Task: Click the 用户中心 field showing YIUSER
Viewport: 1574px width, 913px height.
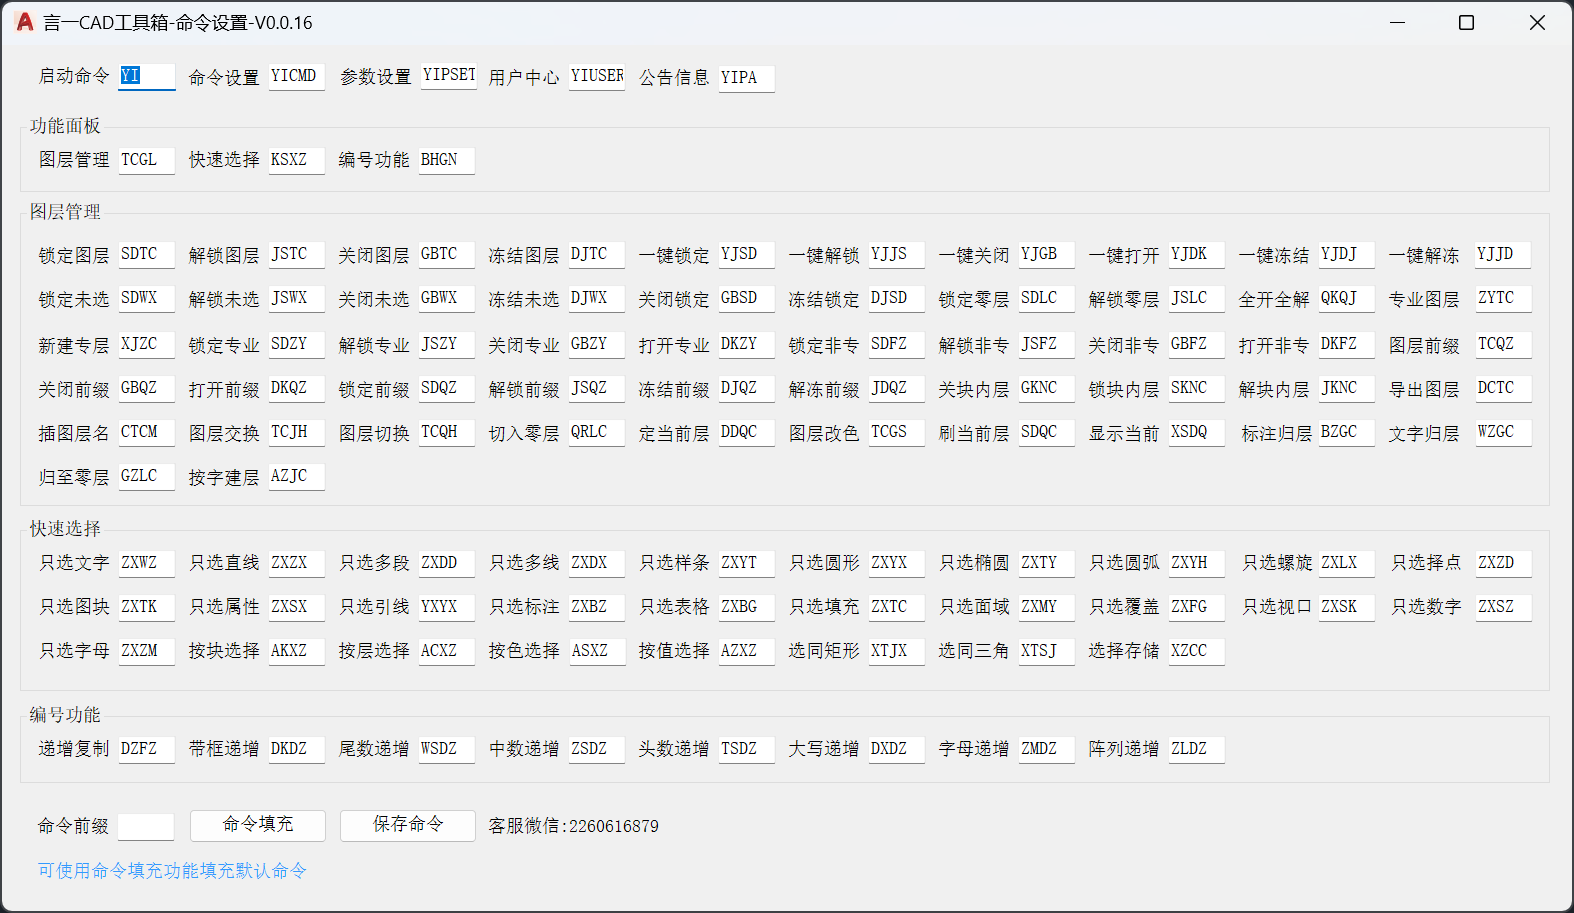Action: pos(597,76)
